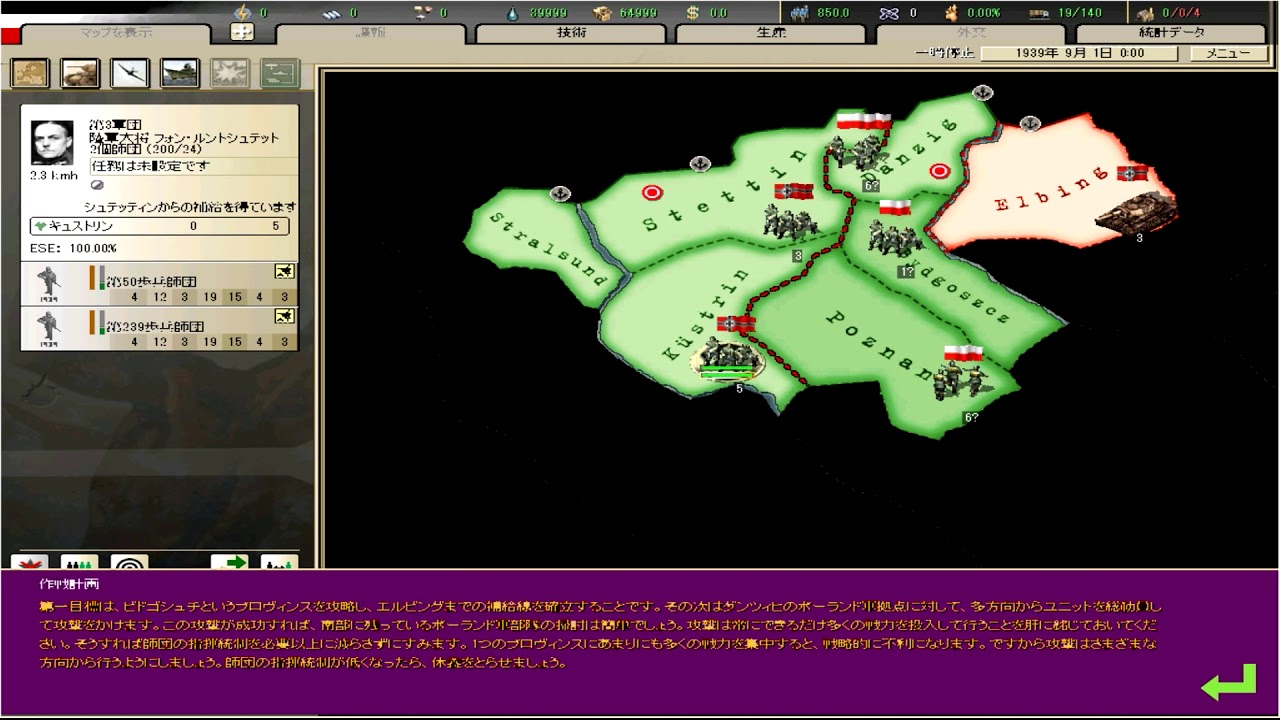Click the oil resource value 39999
Image resolution: width=1280 pixels, height=720 pixels.
[548, 13]
